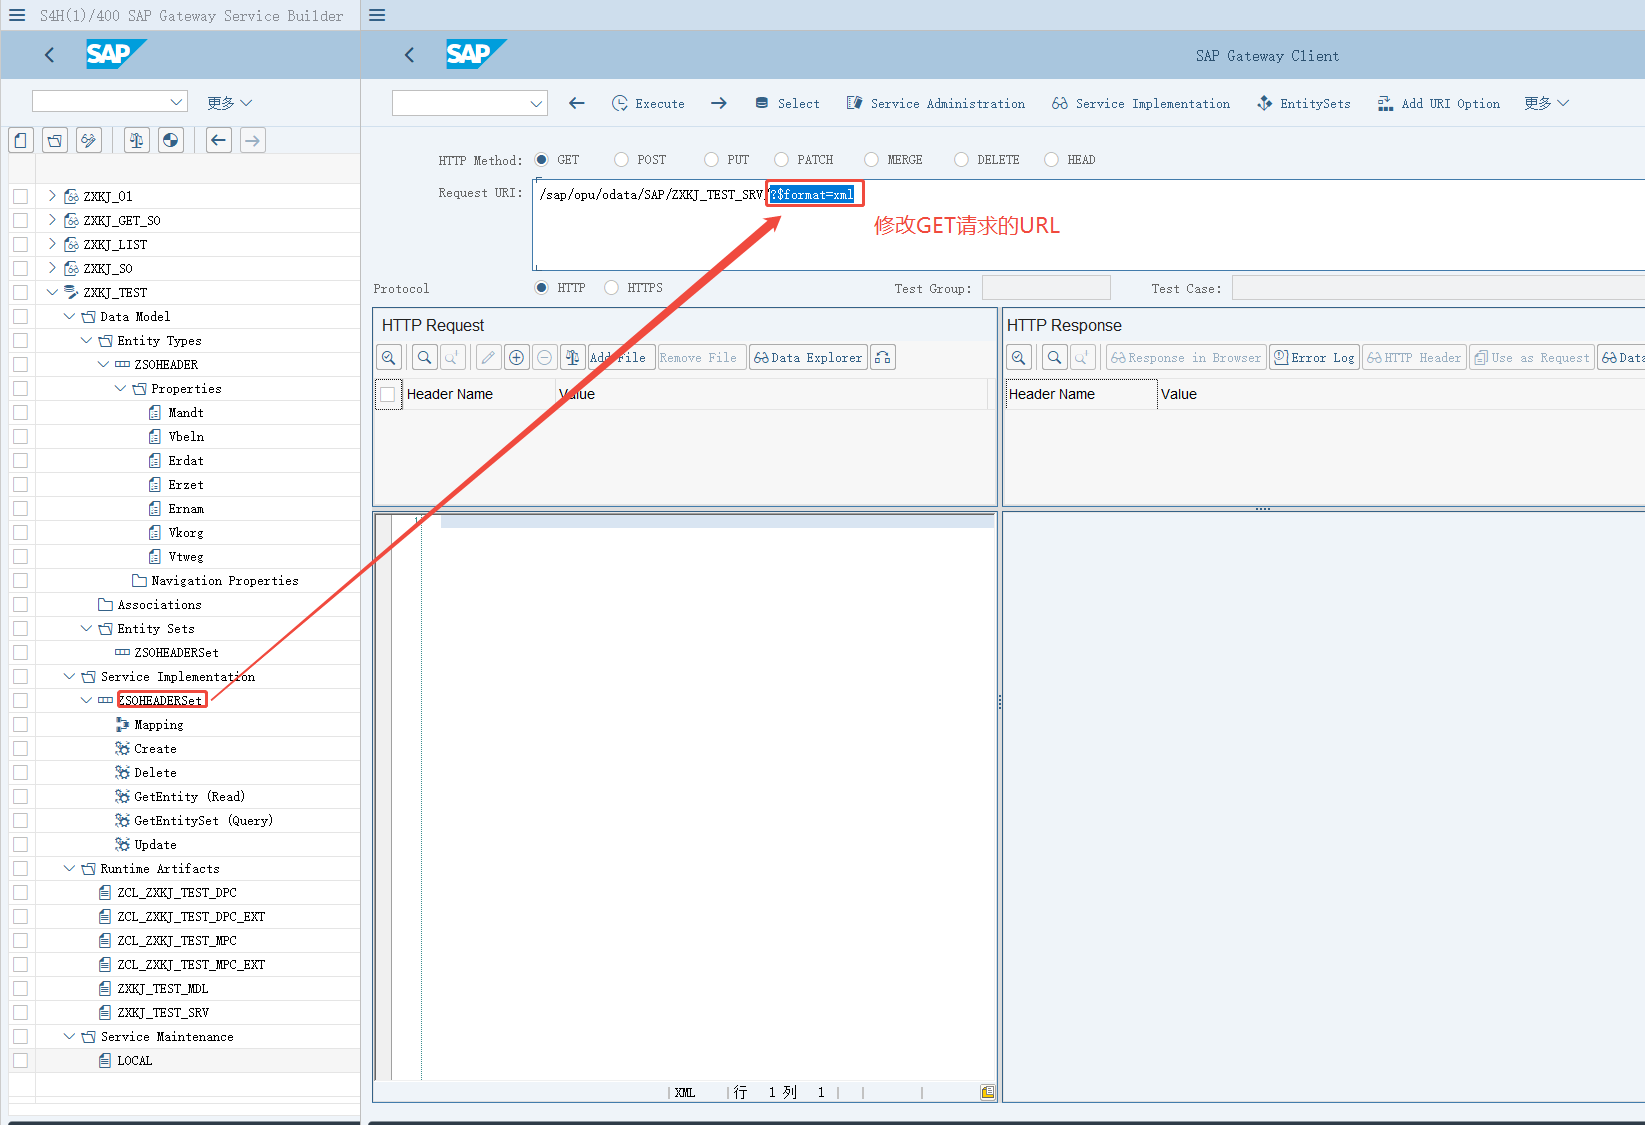Image resolution: width=1645 pixels, height=1125 pixels.
Task: Click Select in Gateway Client toolbar
Action: click(x=787, y=103)
